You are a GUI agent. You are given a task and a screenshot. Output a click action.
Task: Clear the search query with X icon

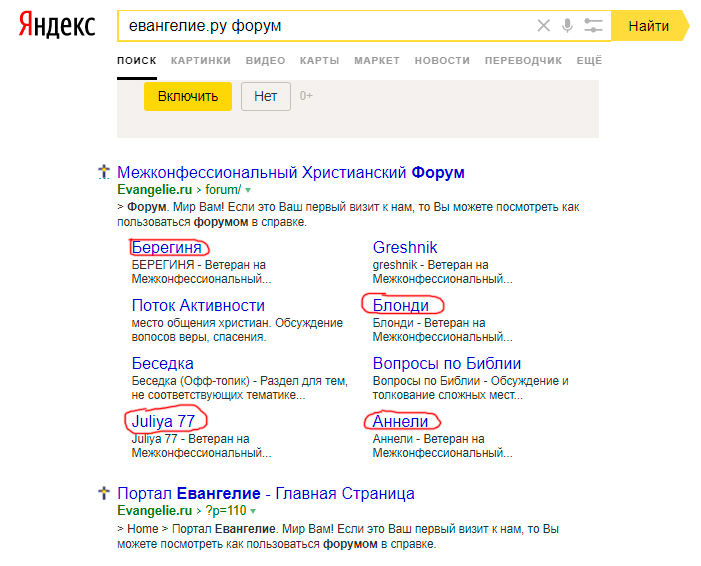(x=544, y=26)
